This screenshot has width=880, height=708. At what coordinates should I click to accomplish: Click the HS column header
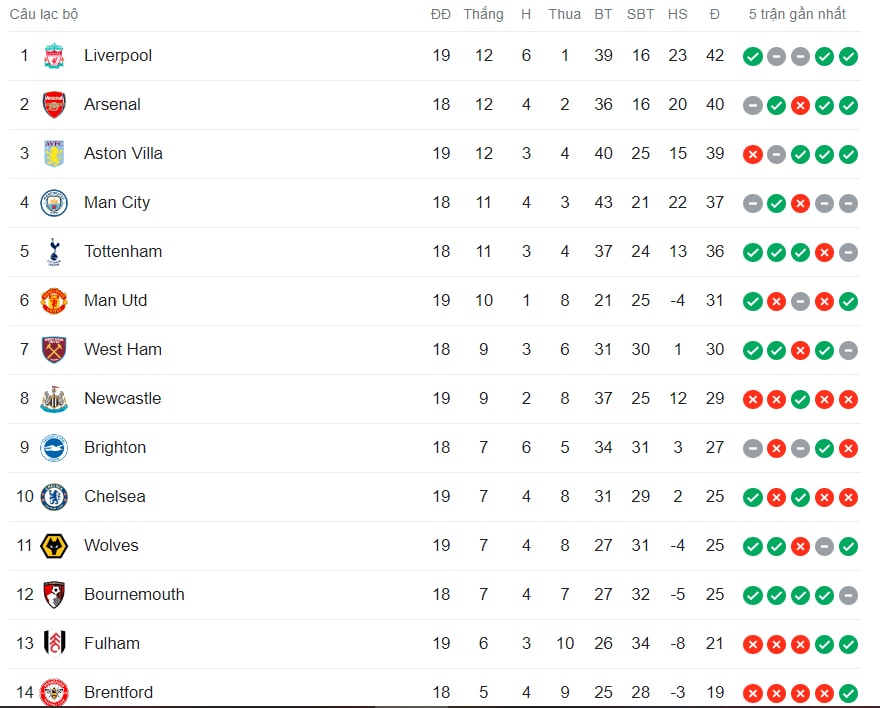(677, 14)
